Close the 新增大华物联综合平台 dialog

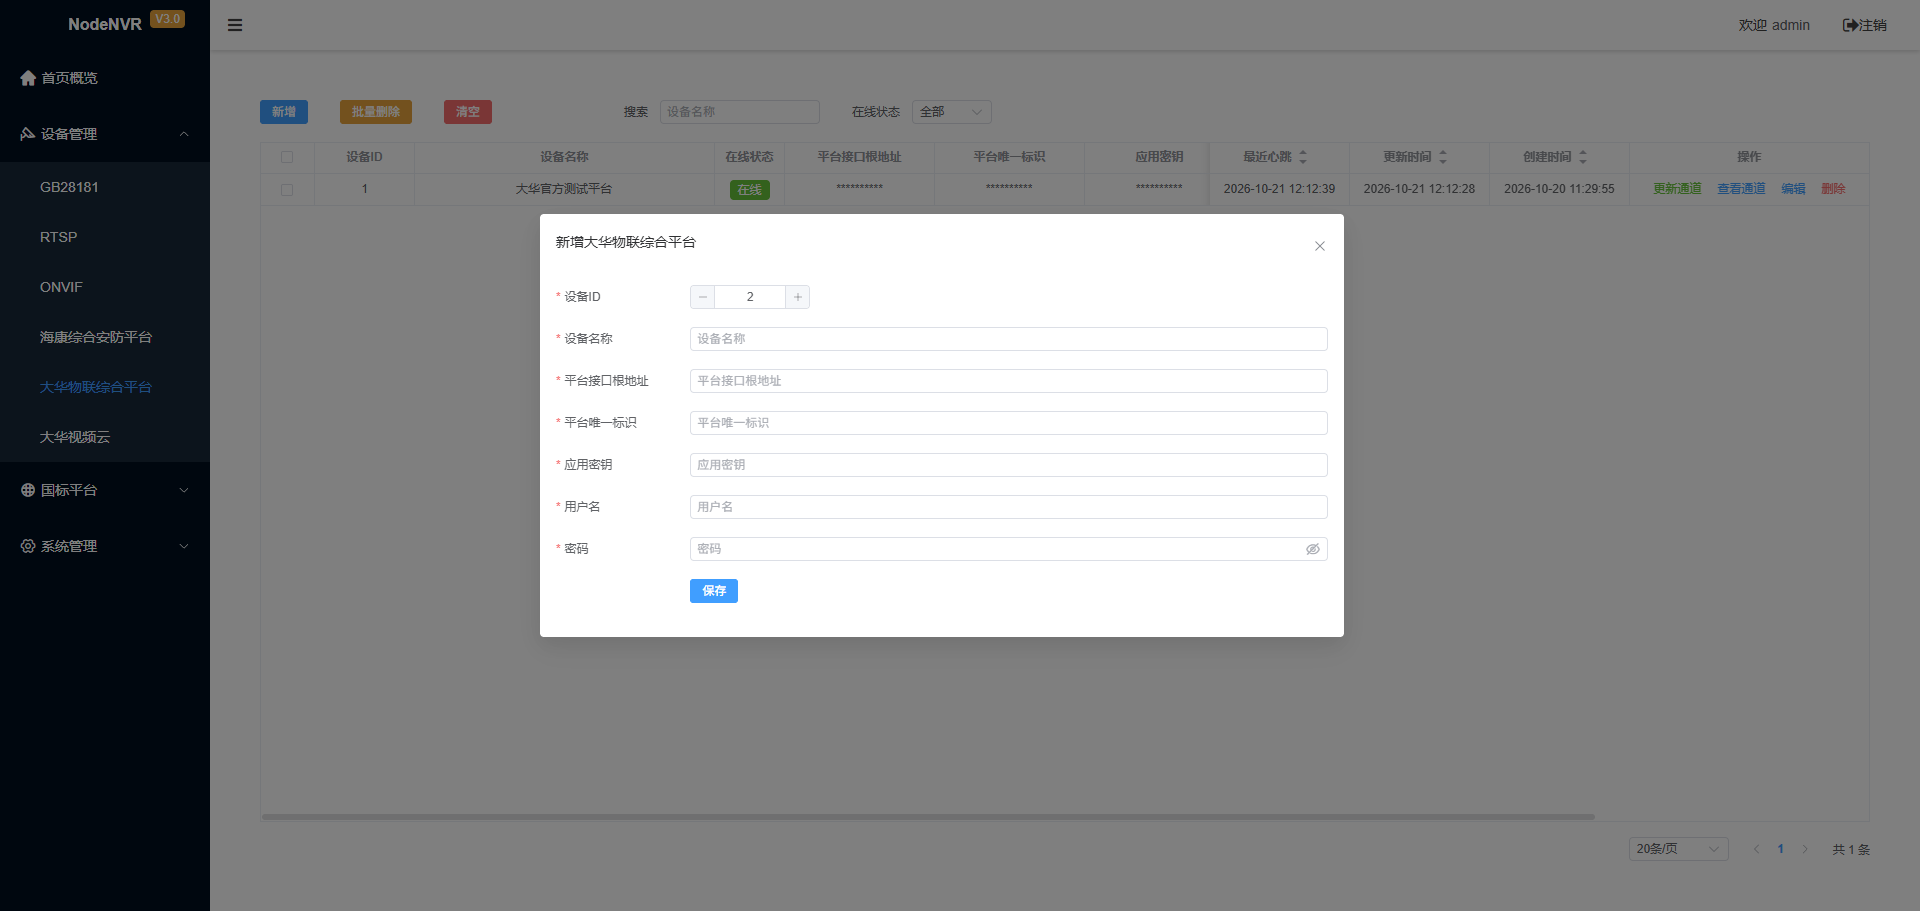pos(1320,246)
